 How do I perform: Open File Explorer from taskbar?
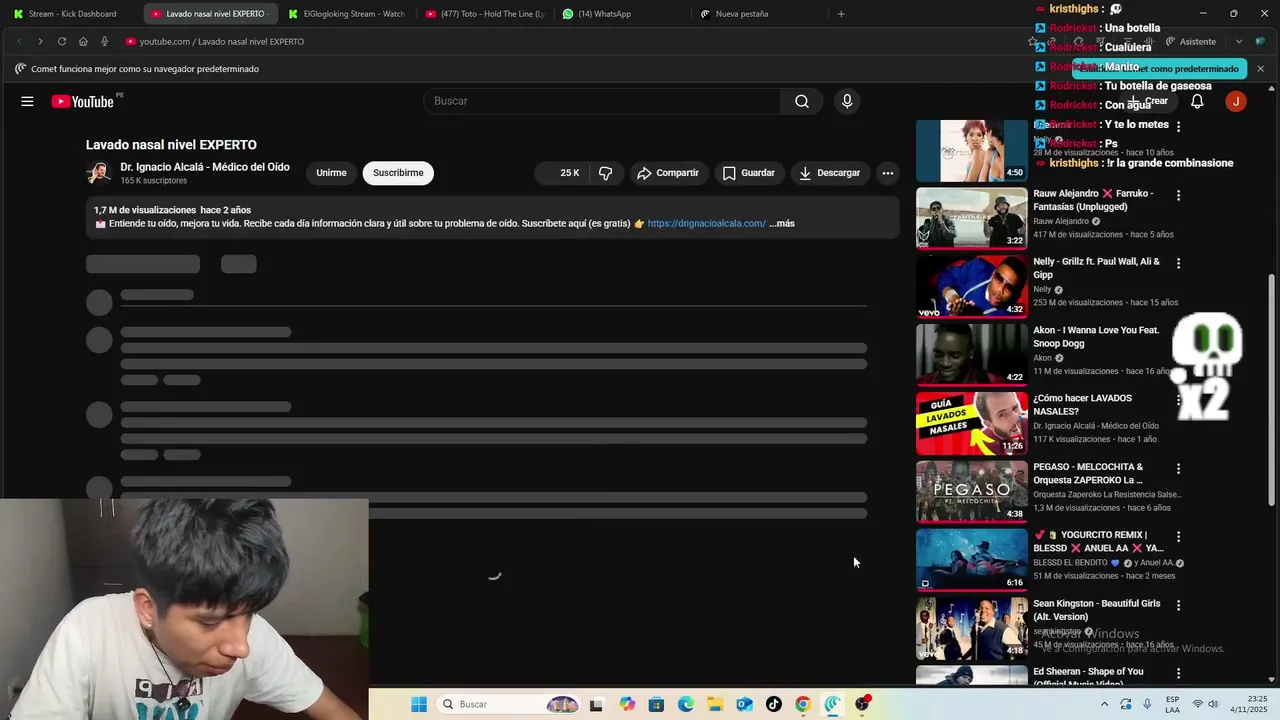tap(715, 704)
